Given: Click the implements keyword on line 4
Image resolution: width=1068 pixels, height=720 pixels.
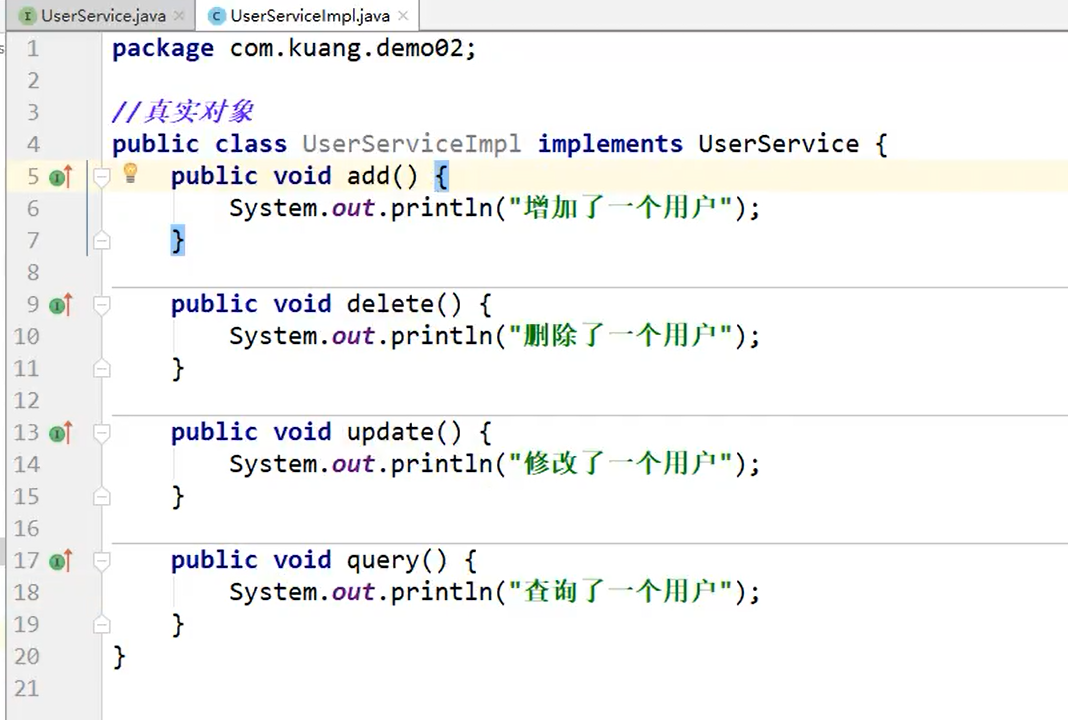Looking at the screenshot, I should click(x=610, y=144).
